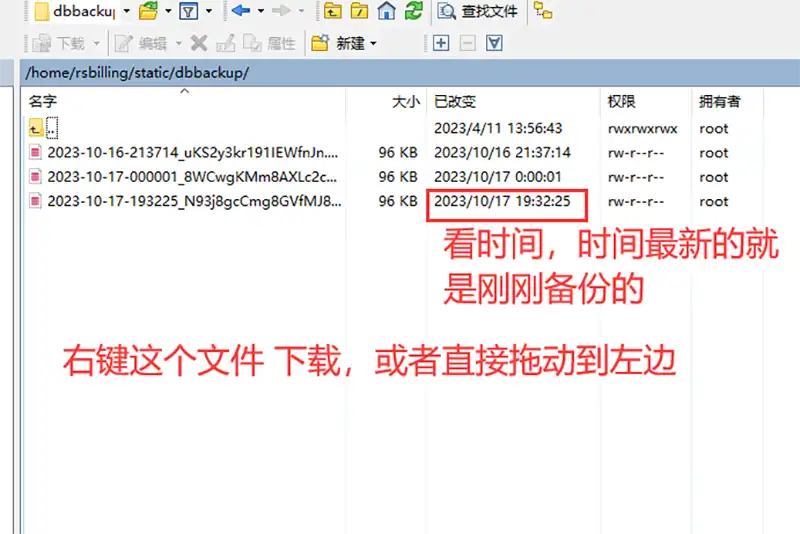Click the open directory folder icon

(x=148, y=11)
